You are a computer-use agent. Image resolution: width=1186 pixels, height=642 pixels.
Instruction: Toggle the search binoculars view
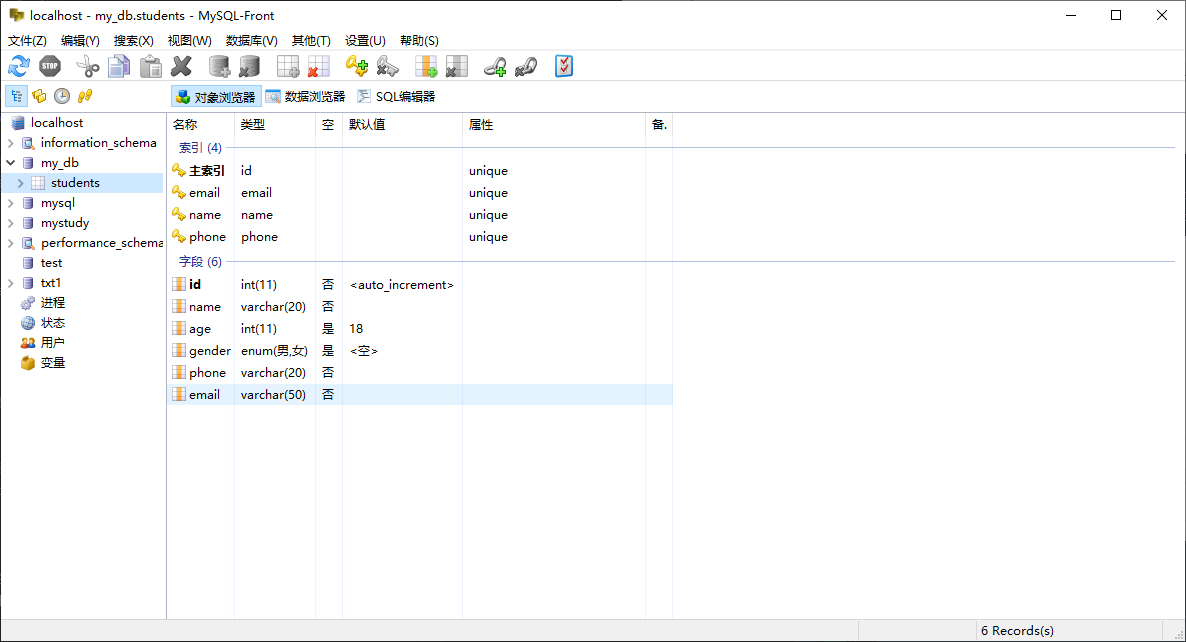(x=85, y=95)
